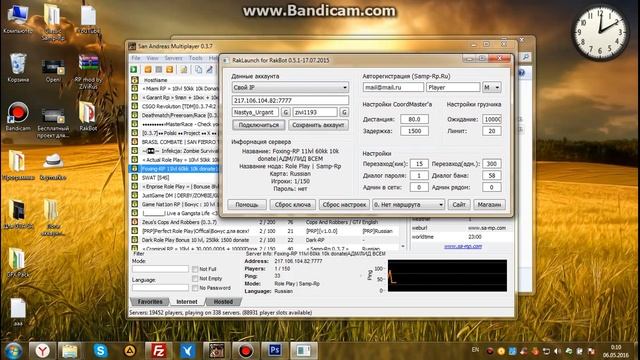Click the Подключиться connect button
Screen dimensions: 640x360
[259, 125]
